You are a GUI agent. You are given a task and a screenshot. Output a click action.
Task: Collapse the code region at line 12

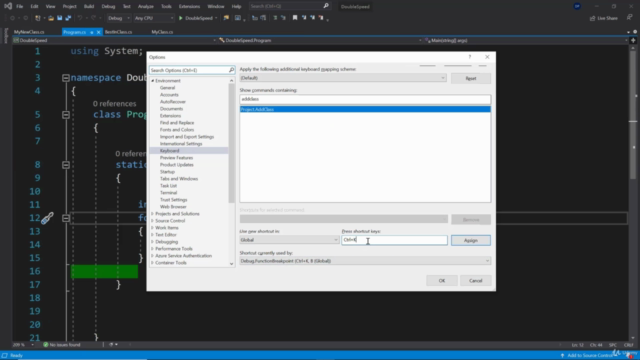pyautogui.click(x=66, y=218)
